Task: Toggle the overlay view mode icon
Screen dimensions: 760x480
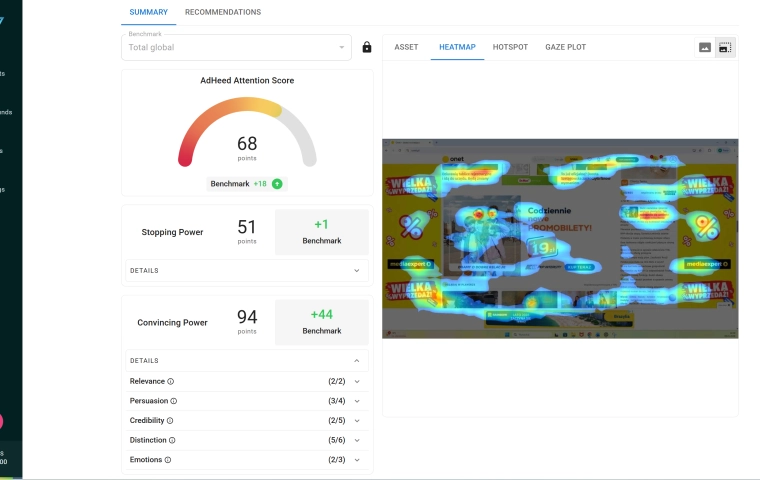Action: pos(725,47)
